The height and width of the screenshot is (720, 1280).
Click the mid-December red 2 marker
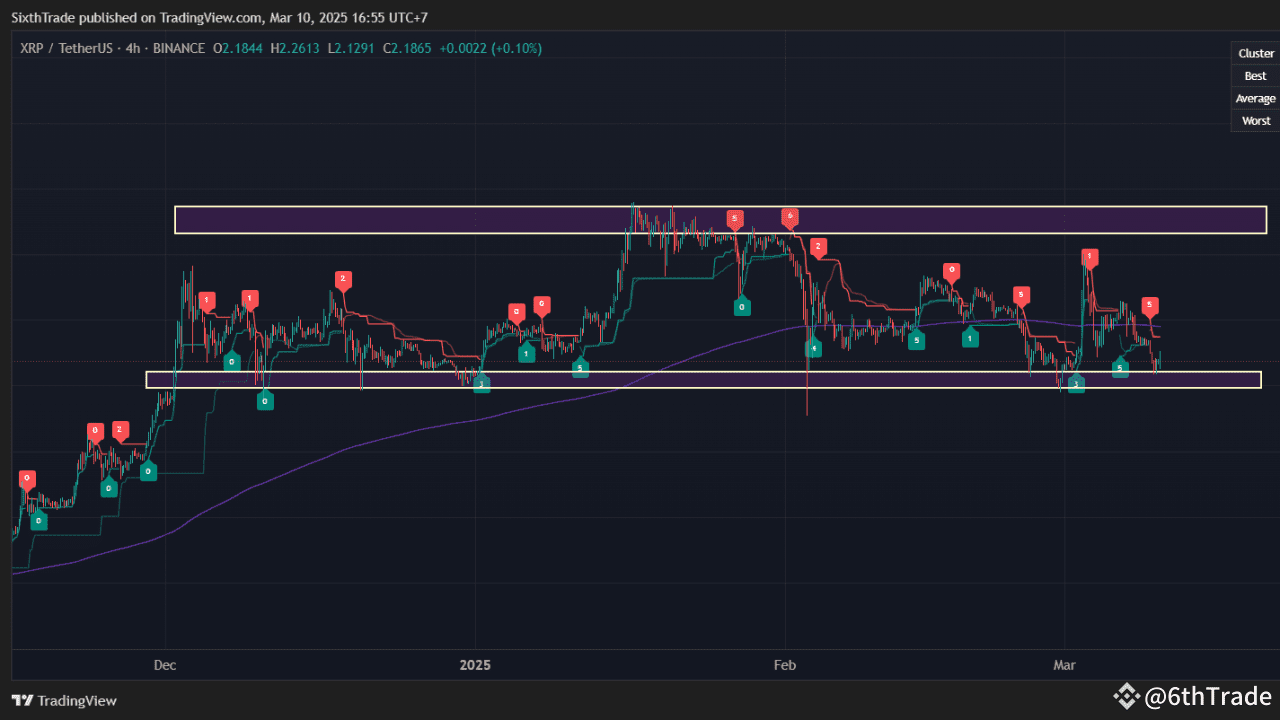point(343,280)
